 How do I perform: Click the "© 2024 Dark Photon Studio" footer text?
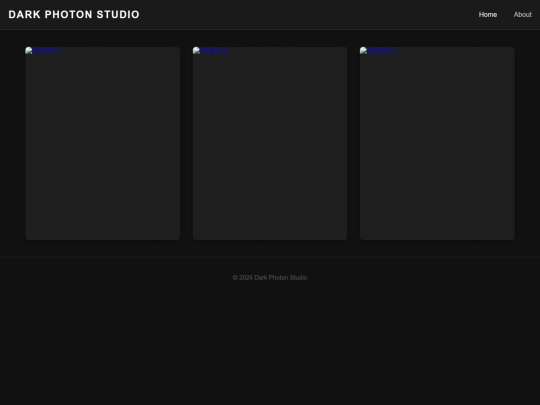coord(270,278)
